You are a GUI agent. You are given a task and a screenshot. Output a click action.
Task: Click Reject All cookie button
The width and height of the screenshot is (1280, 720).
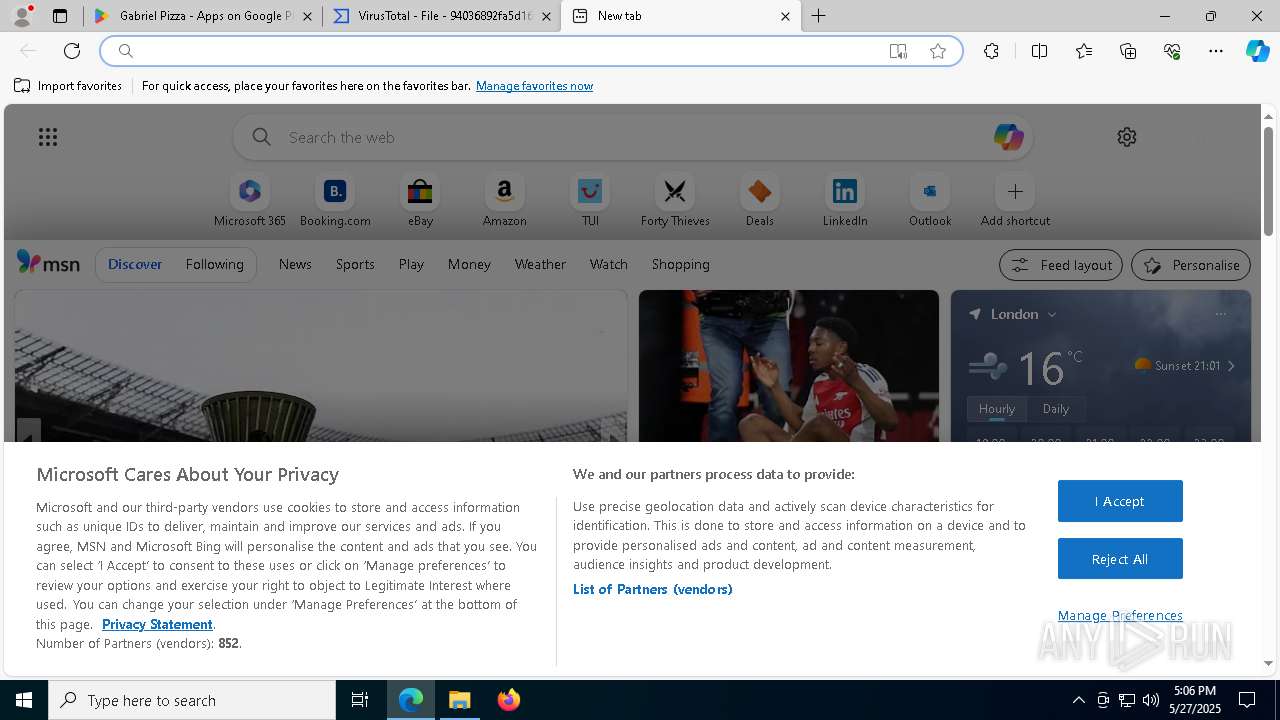[1120, 559]
